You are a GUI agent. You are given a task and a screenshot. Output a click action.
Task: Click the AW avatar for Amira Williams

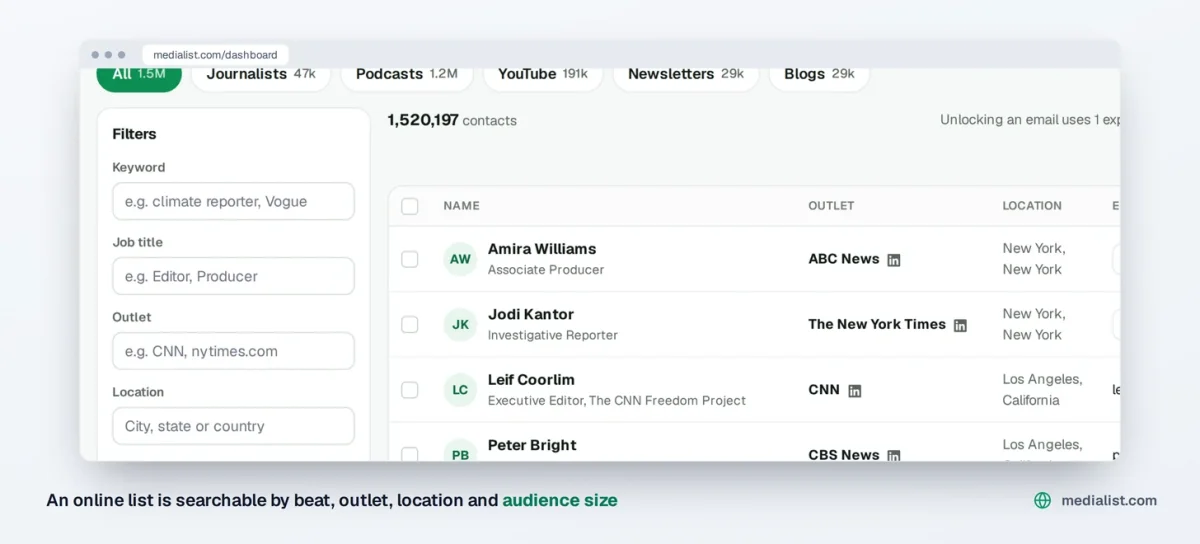(460, 259)
